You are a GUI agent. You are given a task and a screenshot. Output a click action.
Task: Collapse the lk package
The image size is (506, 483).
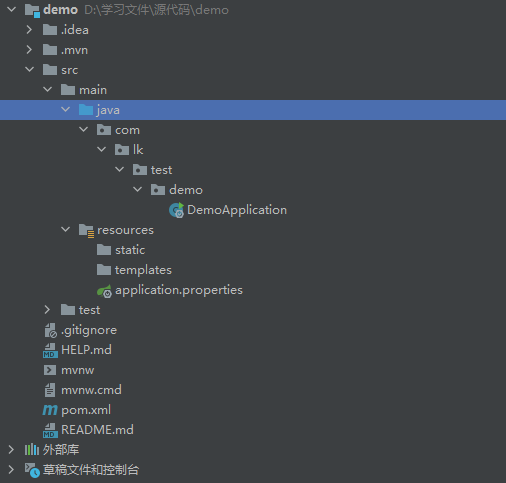tap(102, 150)
